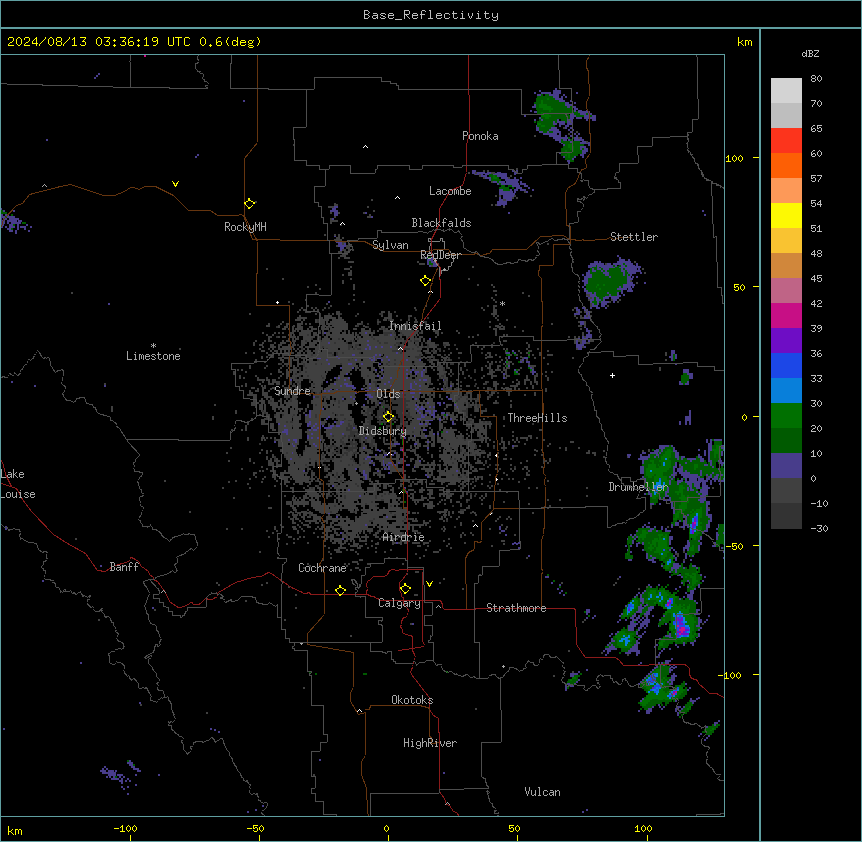The image size is (862, 842).
Task: Click the -100 tick on the bottom axis
Action: pos(125,828)
